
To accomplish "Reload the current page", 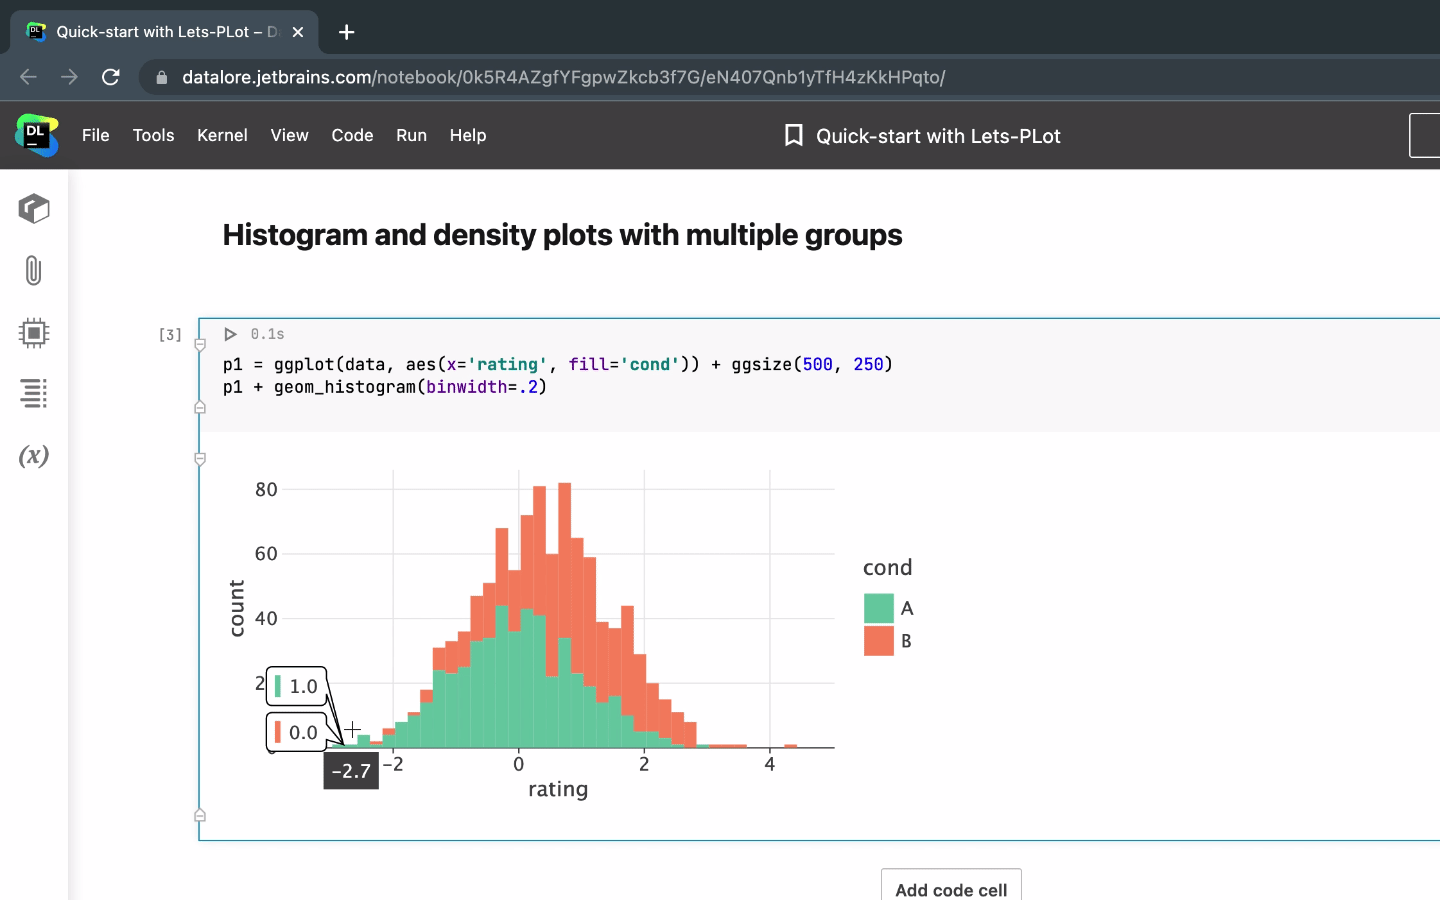I will click(x=110, y=77).
